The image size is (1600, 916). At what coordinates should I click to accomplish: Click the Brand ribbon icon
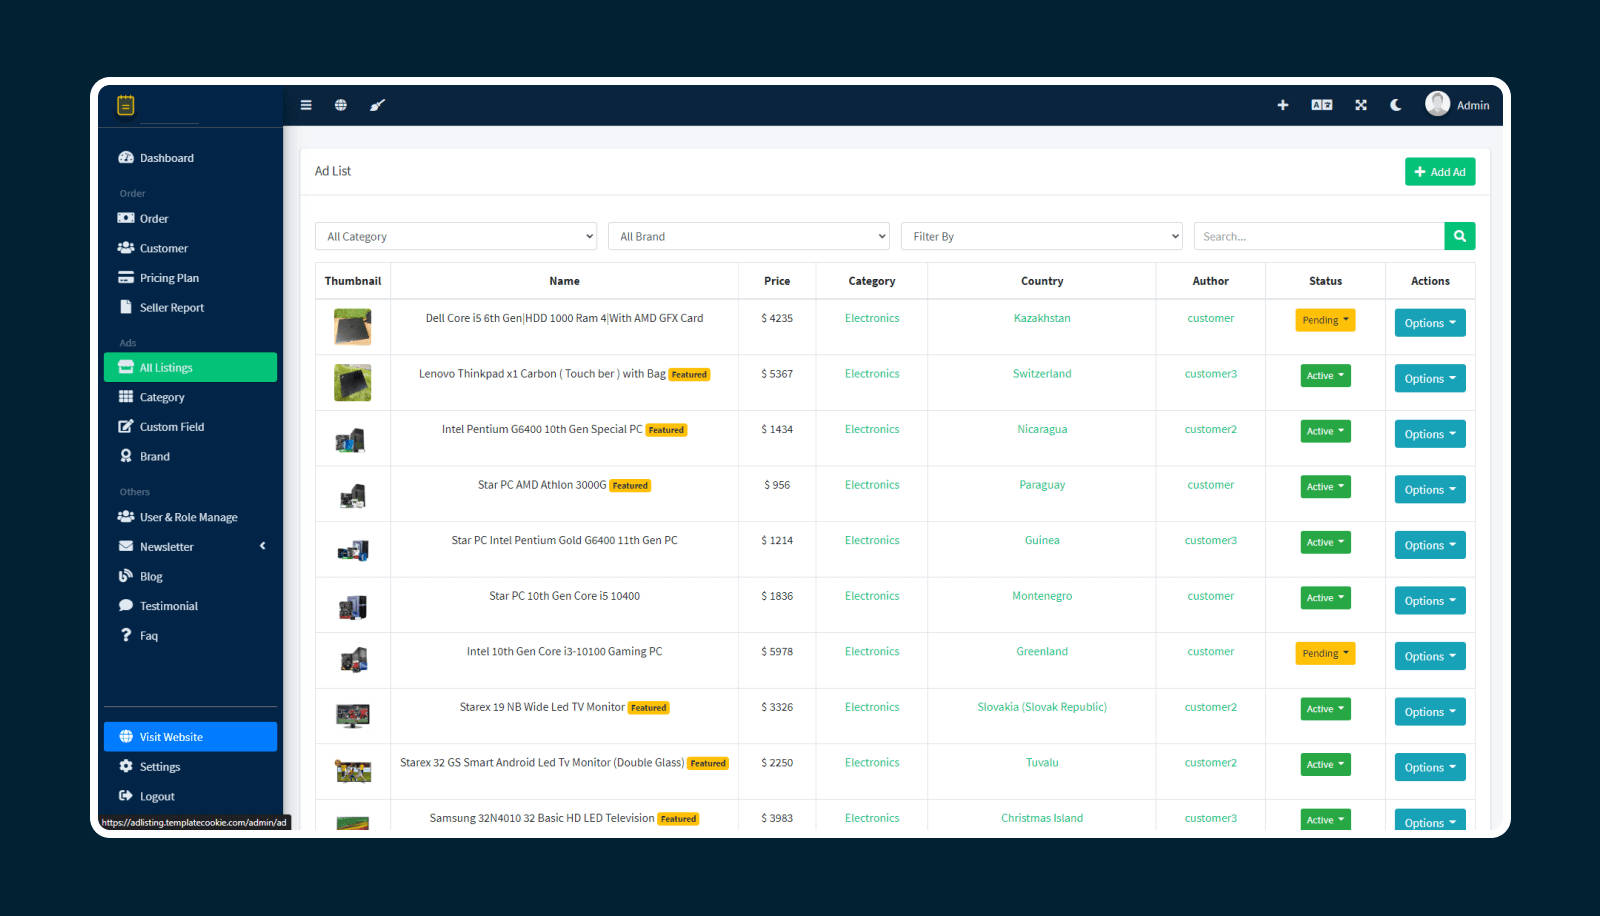coord(126,456)
